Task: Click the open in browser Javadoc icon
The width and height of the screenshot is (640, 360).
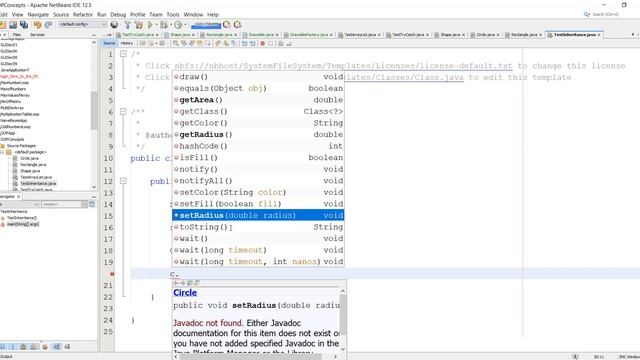Action: (190, 283)
